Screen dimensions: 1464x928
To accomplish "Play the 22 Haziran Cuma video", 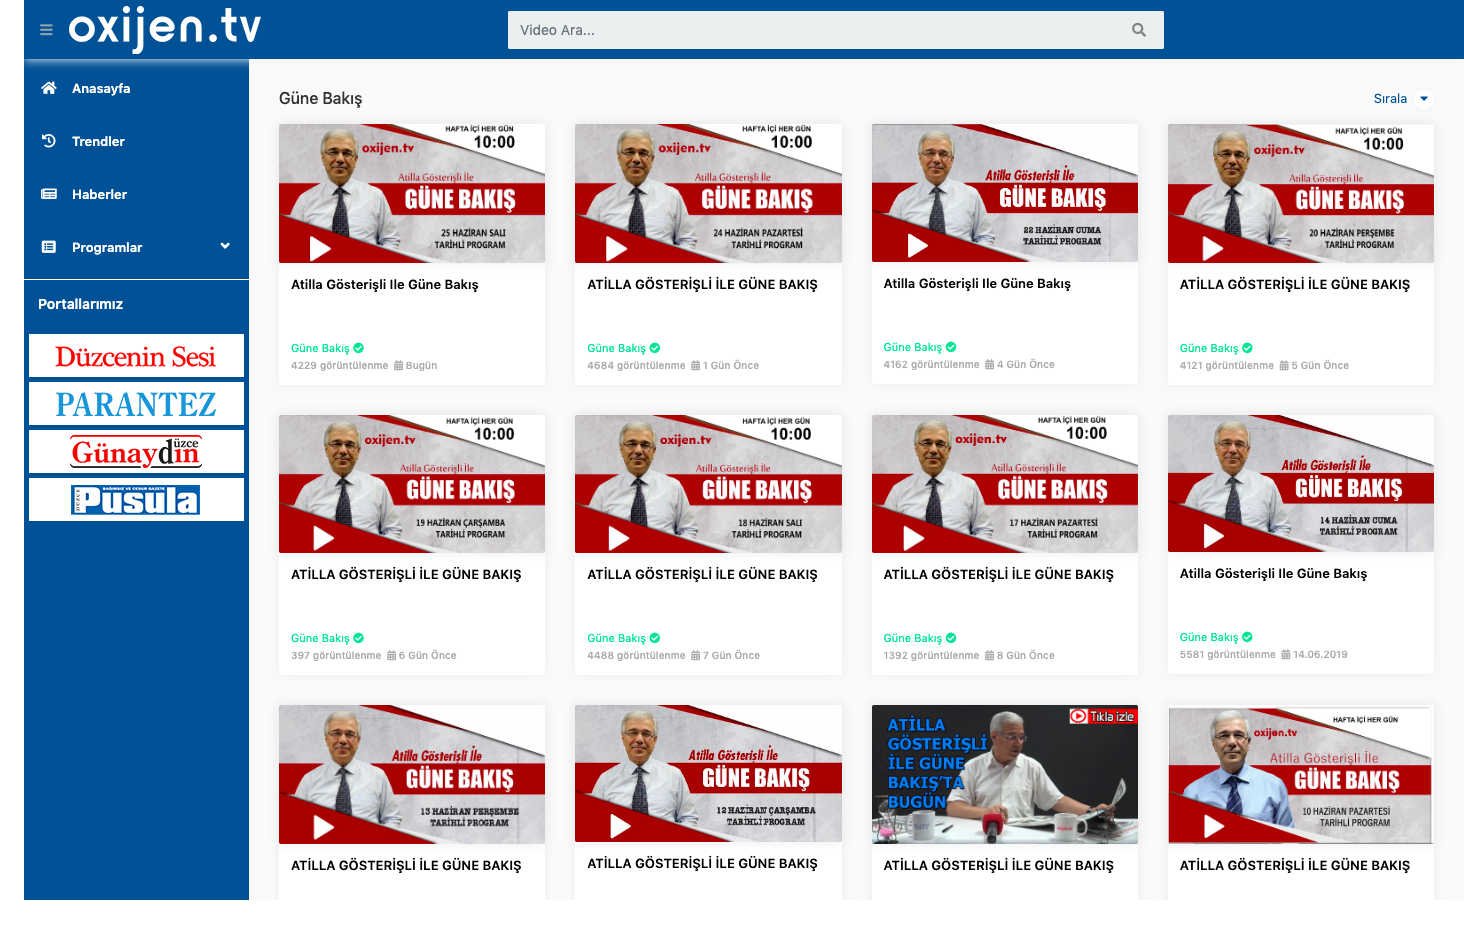I will point(917,244).
